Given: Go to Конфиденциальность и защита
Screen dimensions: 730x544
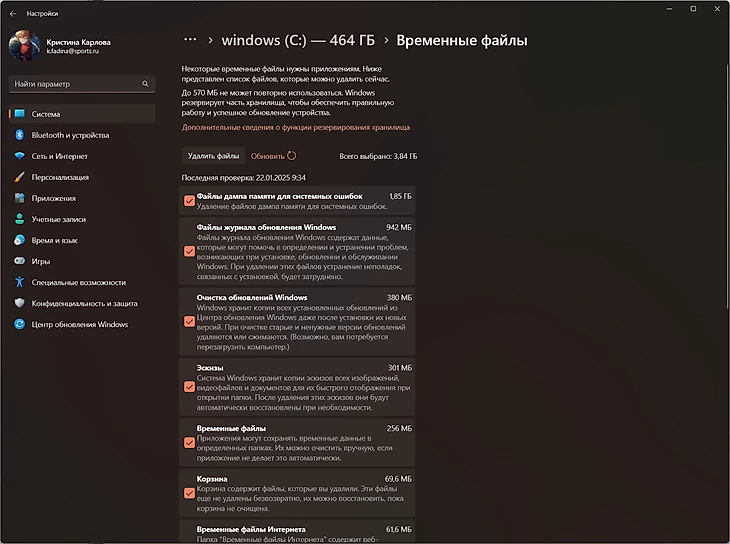Looking at the screenshot, I should (x=84, y=303).
